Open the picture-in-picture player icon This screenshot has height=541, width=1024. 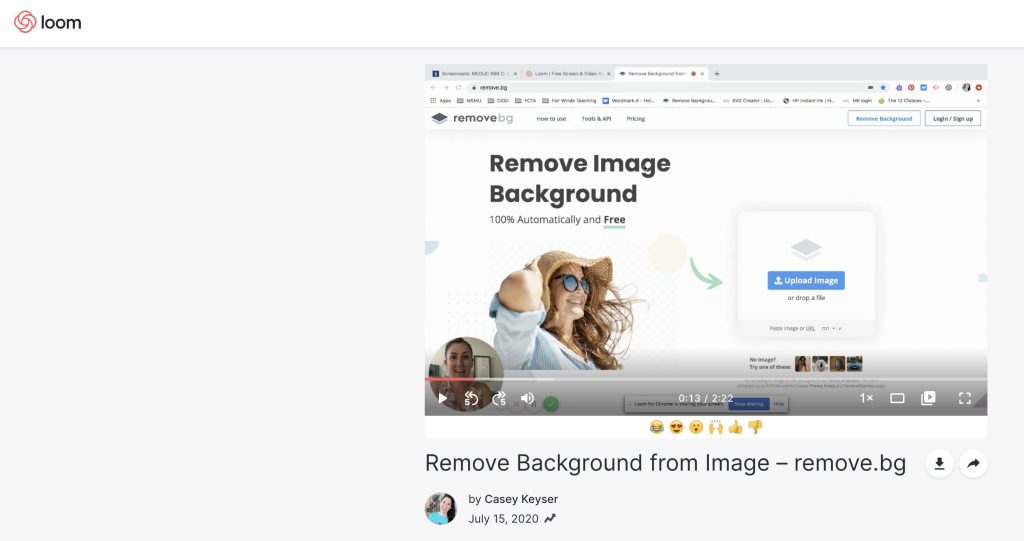[928, 398]
